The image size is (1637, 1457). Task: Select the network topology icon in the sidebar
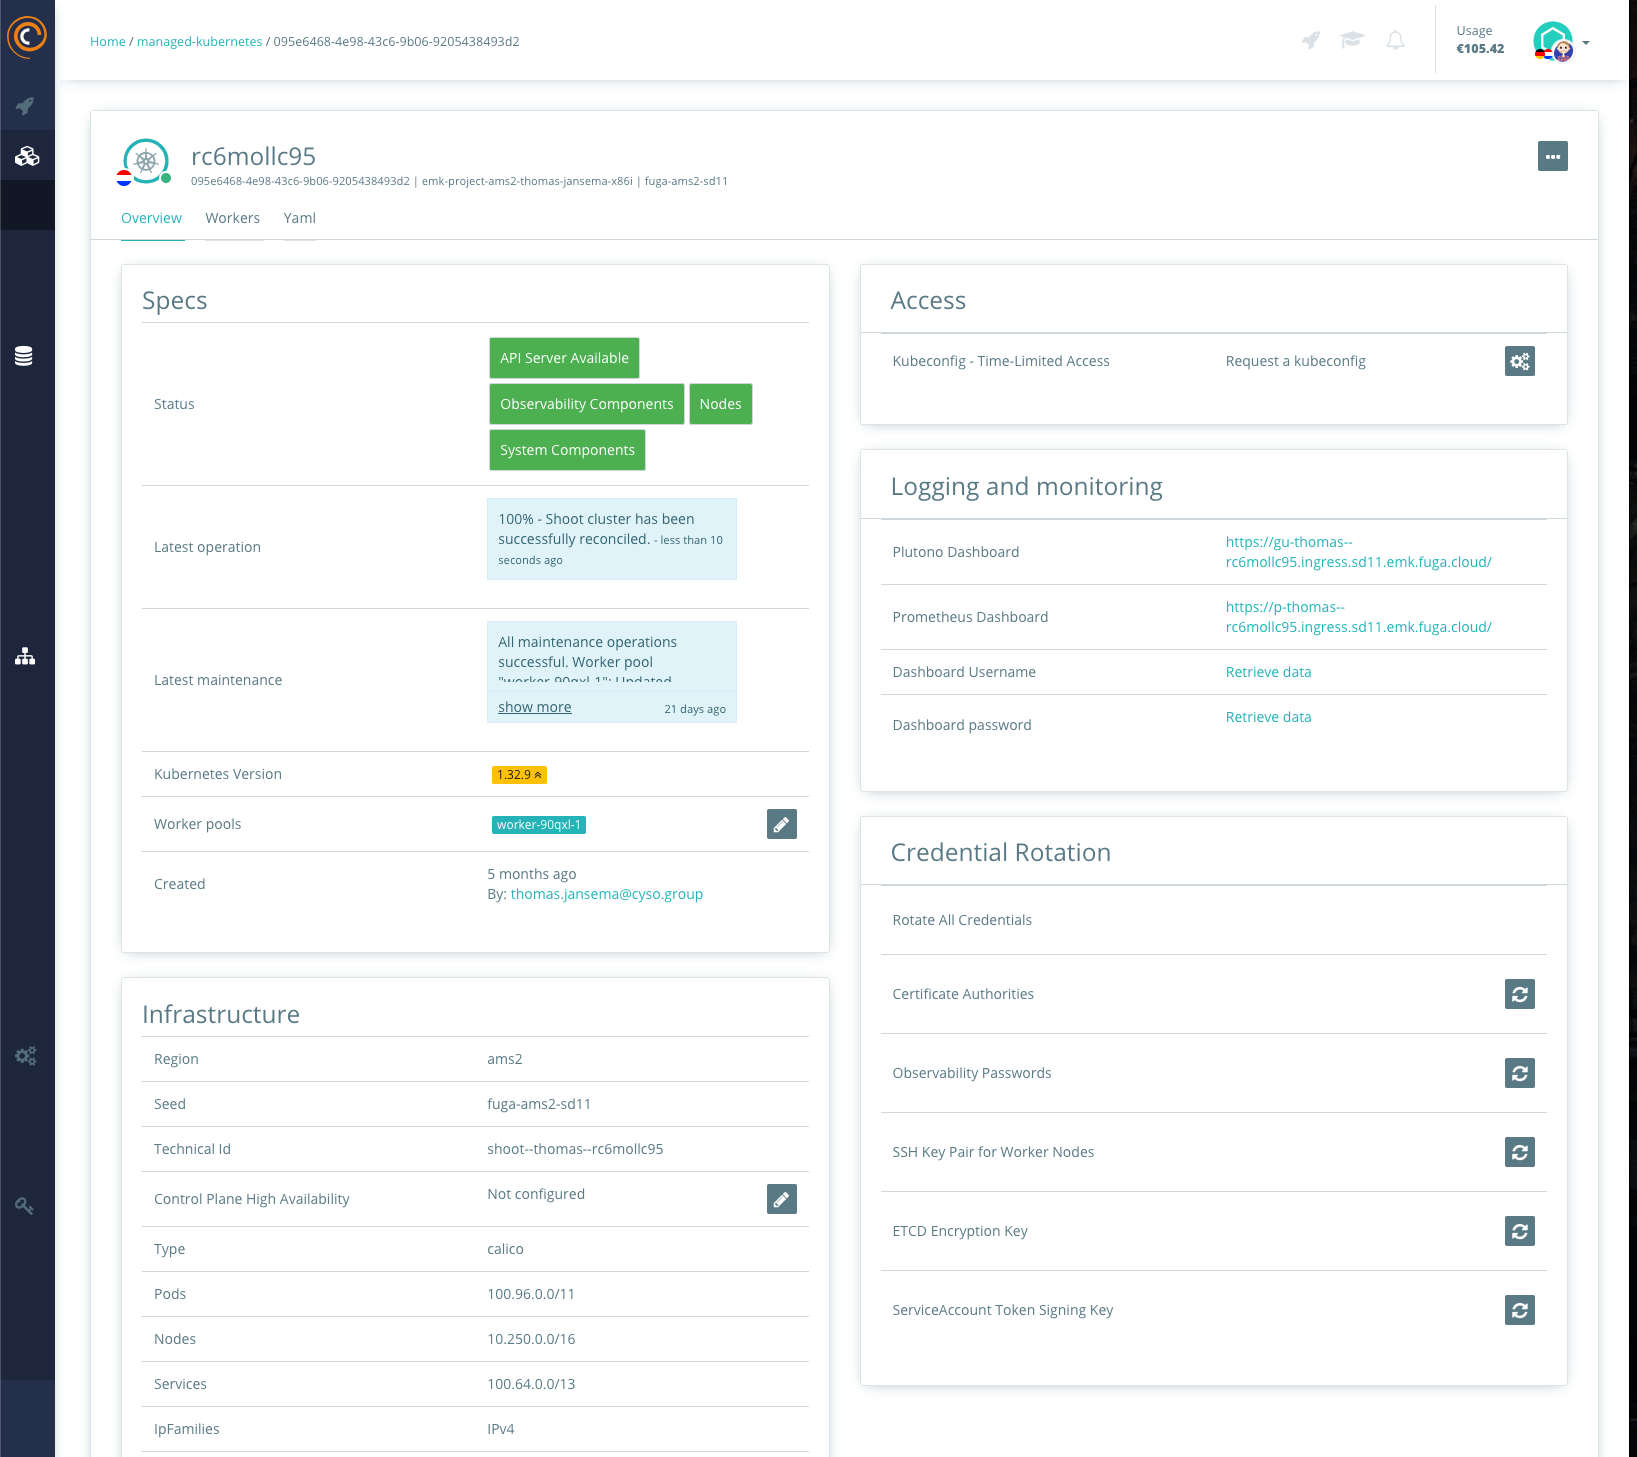[x=24, y=656]
